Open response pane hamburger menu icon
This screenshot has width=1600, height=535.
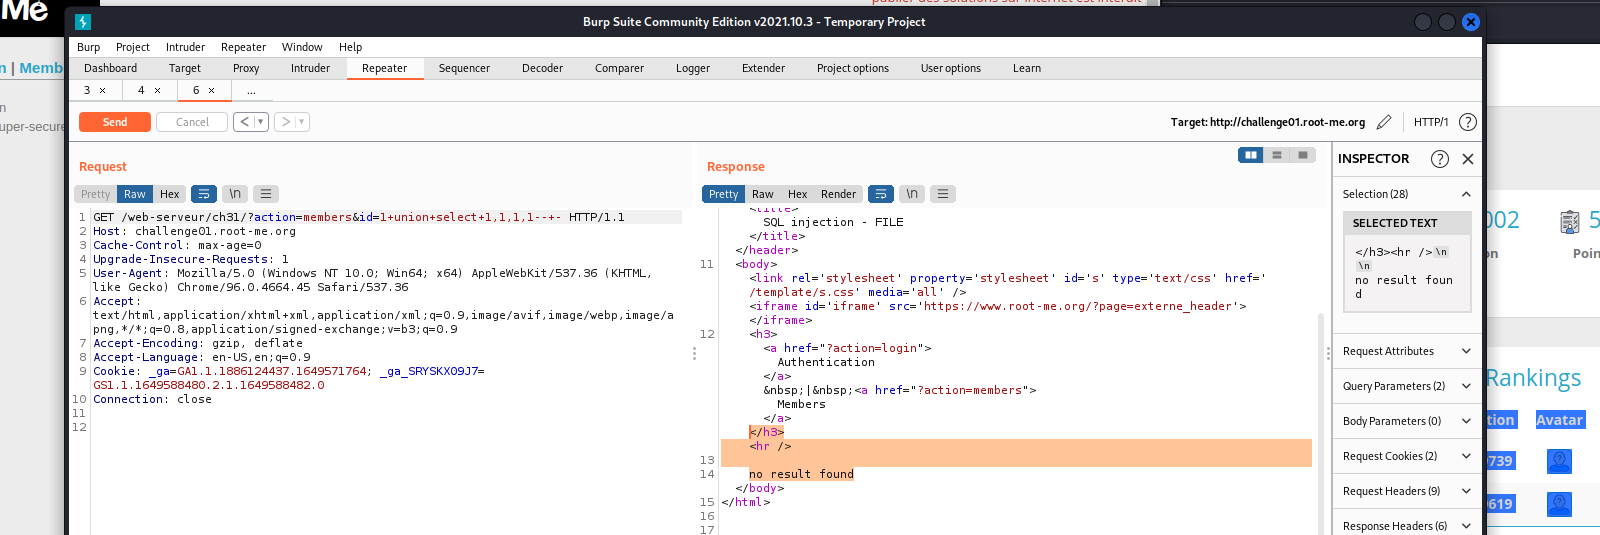943,194
